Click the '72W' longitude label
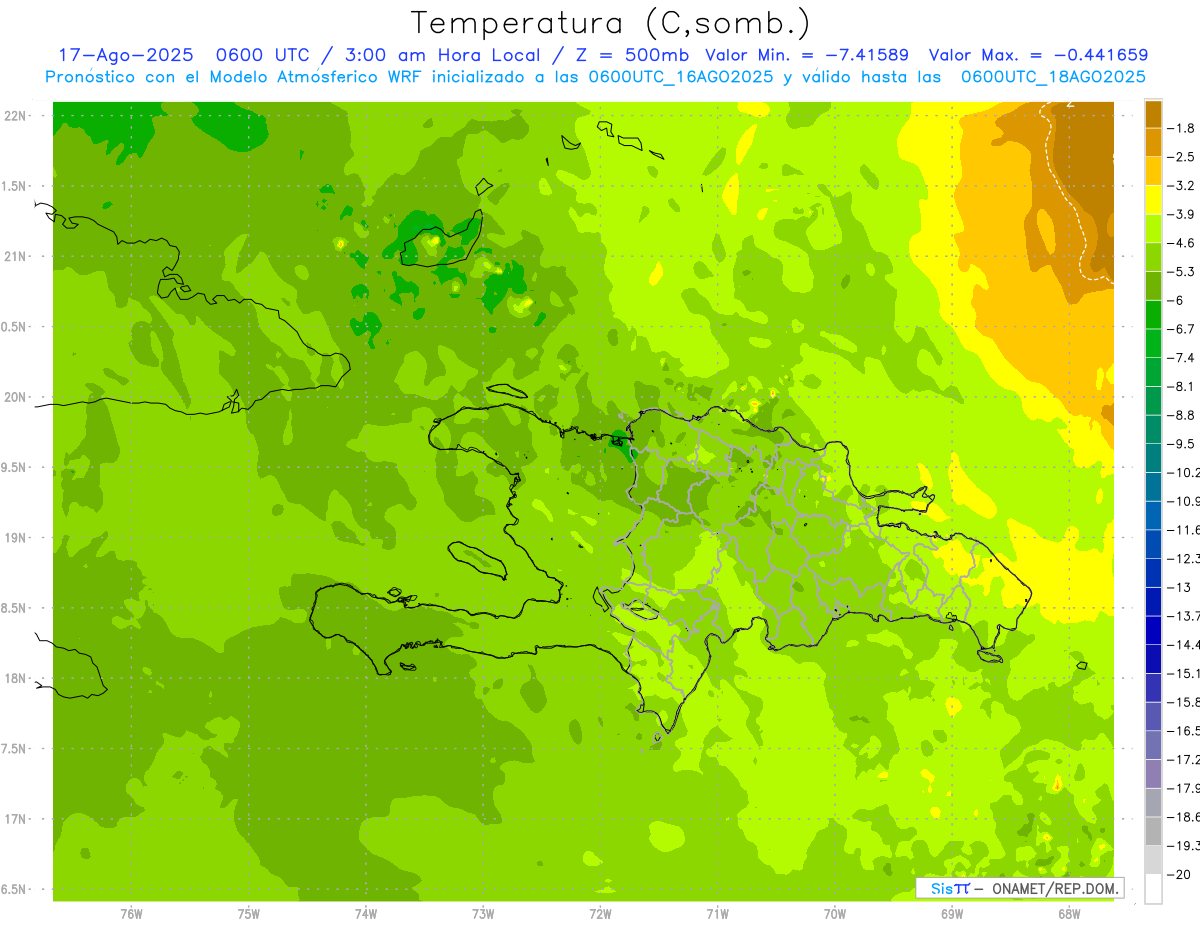 pyautogui.click(x=600, y=913)
